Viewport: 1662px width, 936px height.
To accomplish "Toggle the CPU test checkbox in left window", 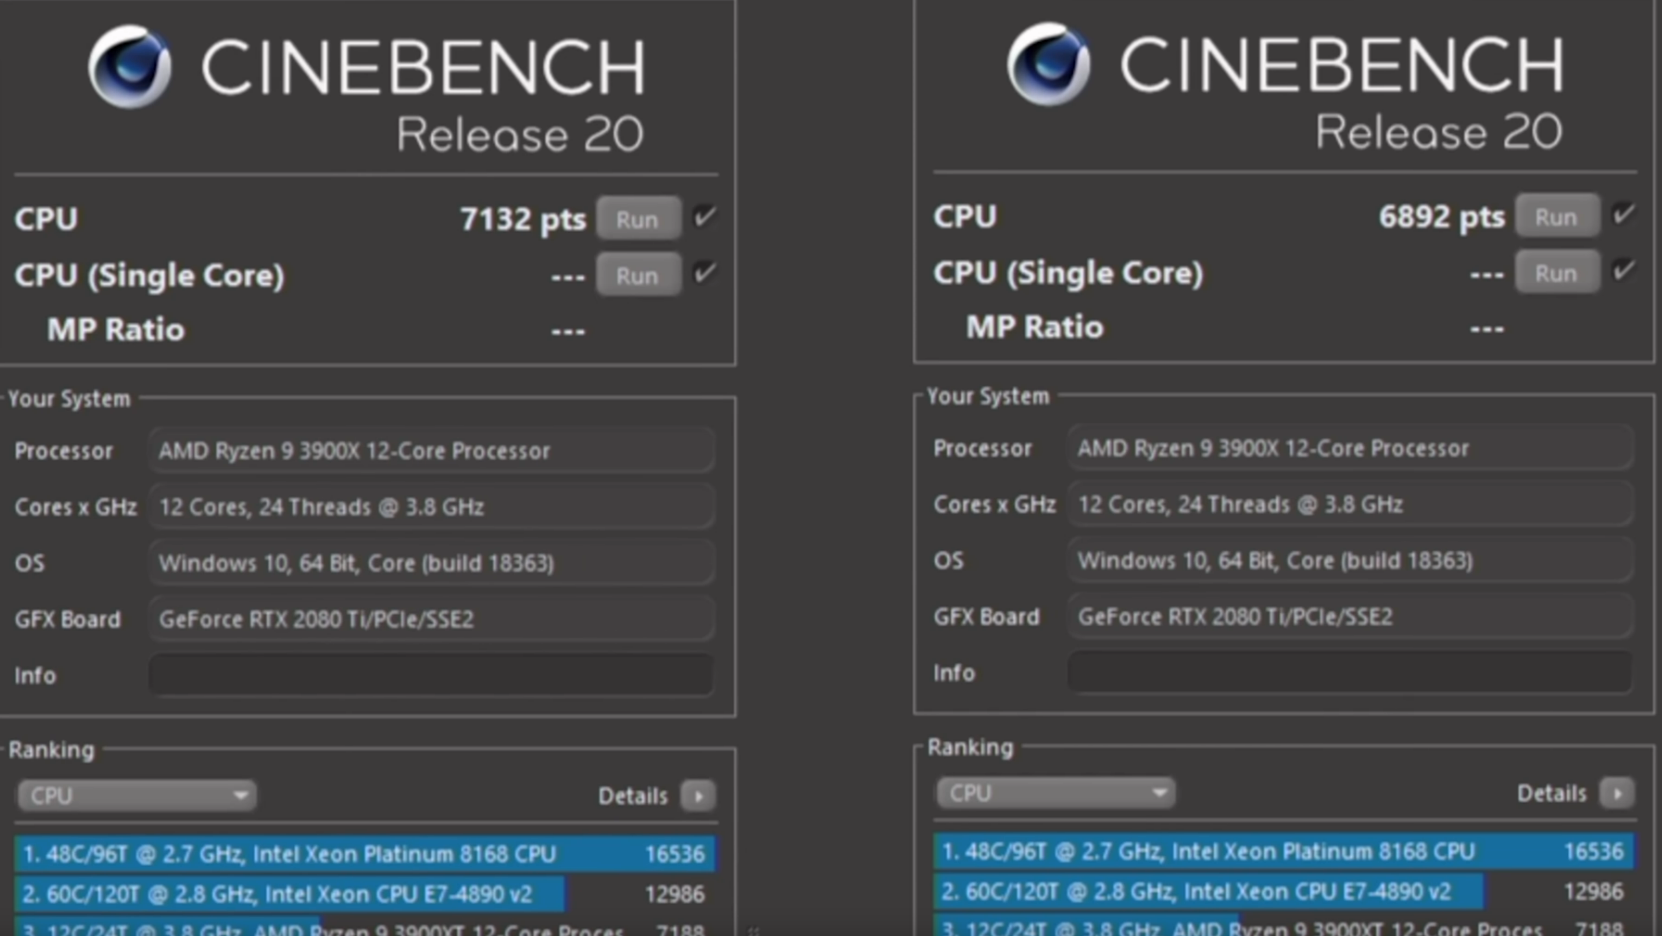I will pos(705,217).
